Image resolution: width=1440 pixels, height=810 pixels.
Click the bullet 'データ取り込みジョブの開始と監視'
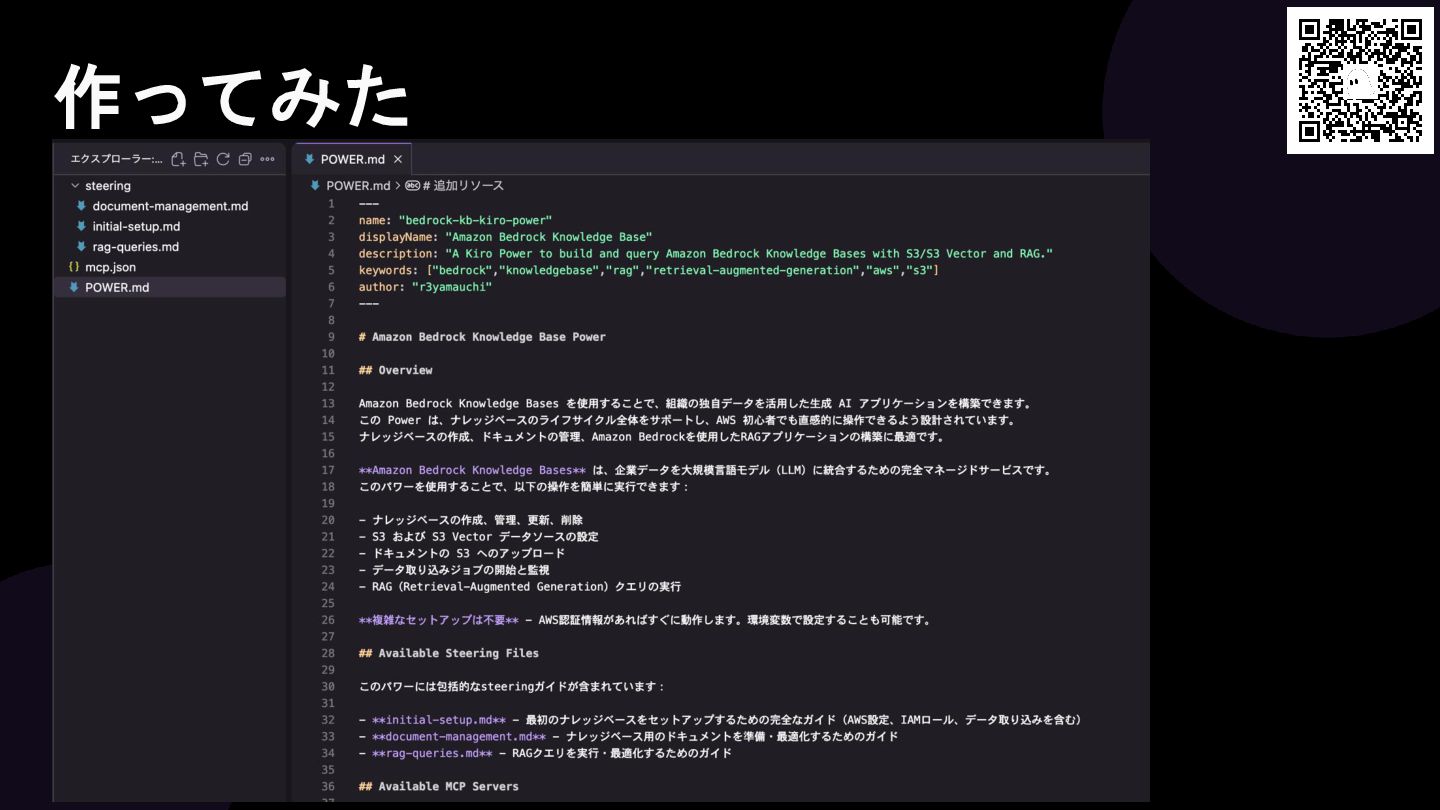tap(453, 570)
